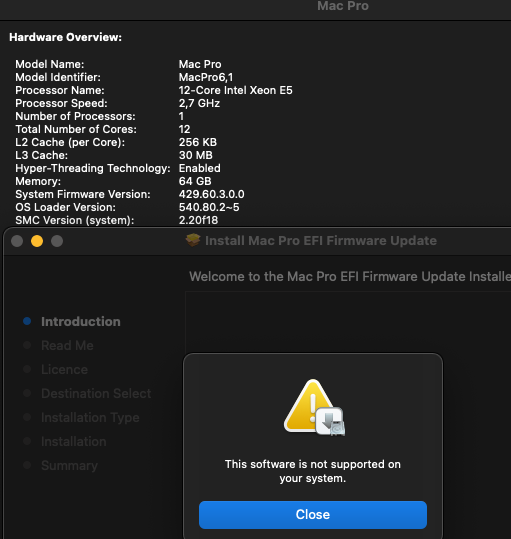The width and height of the screenshot is (511, 539).
Task: Select the Destination Select step
Action: pyautogui.click(x=96, y=394)
